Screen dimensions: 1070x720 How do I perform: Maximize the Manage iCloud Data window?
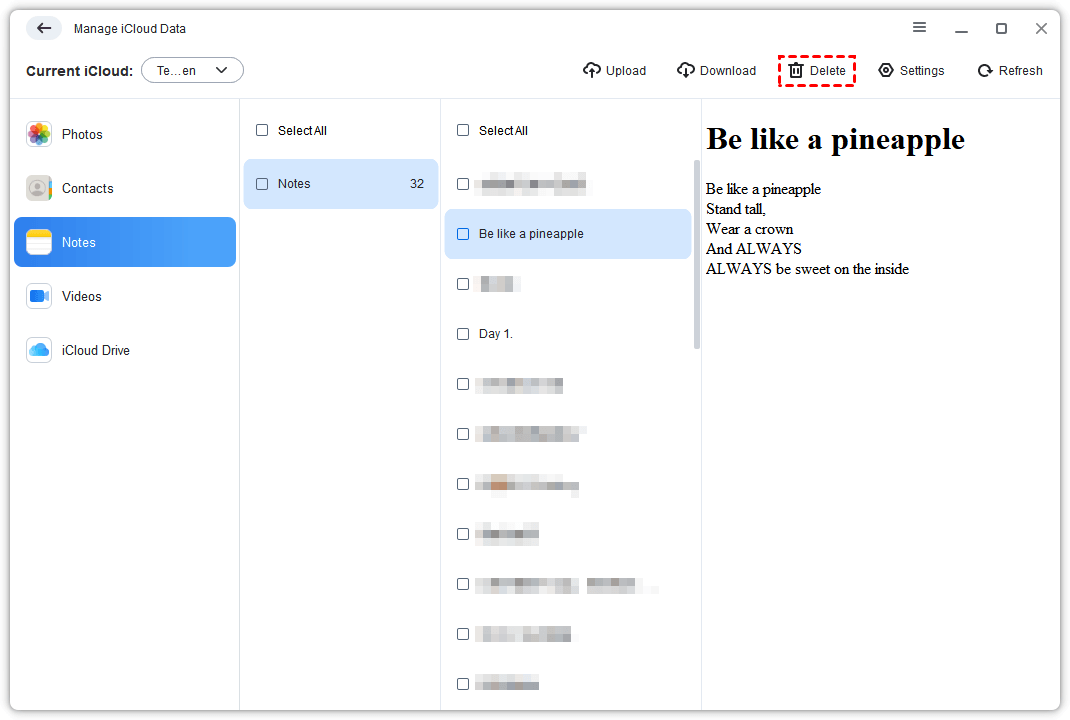(x=1001, y=28)
